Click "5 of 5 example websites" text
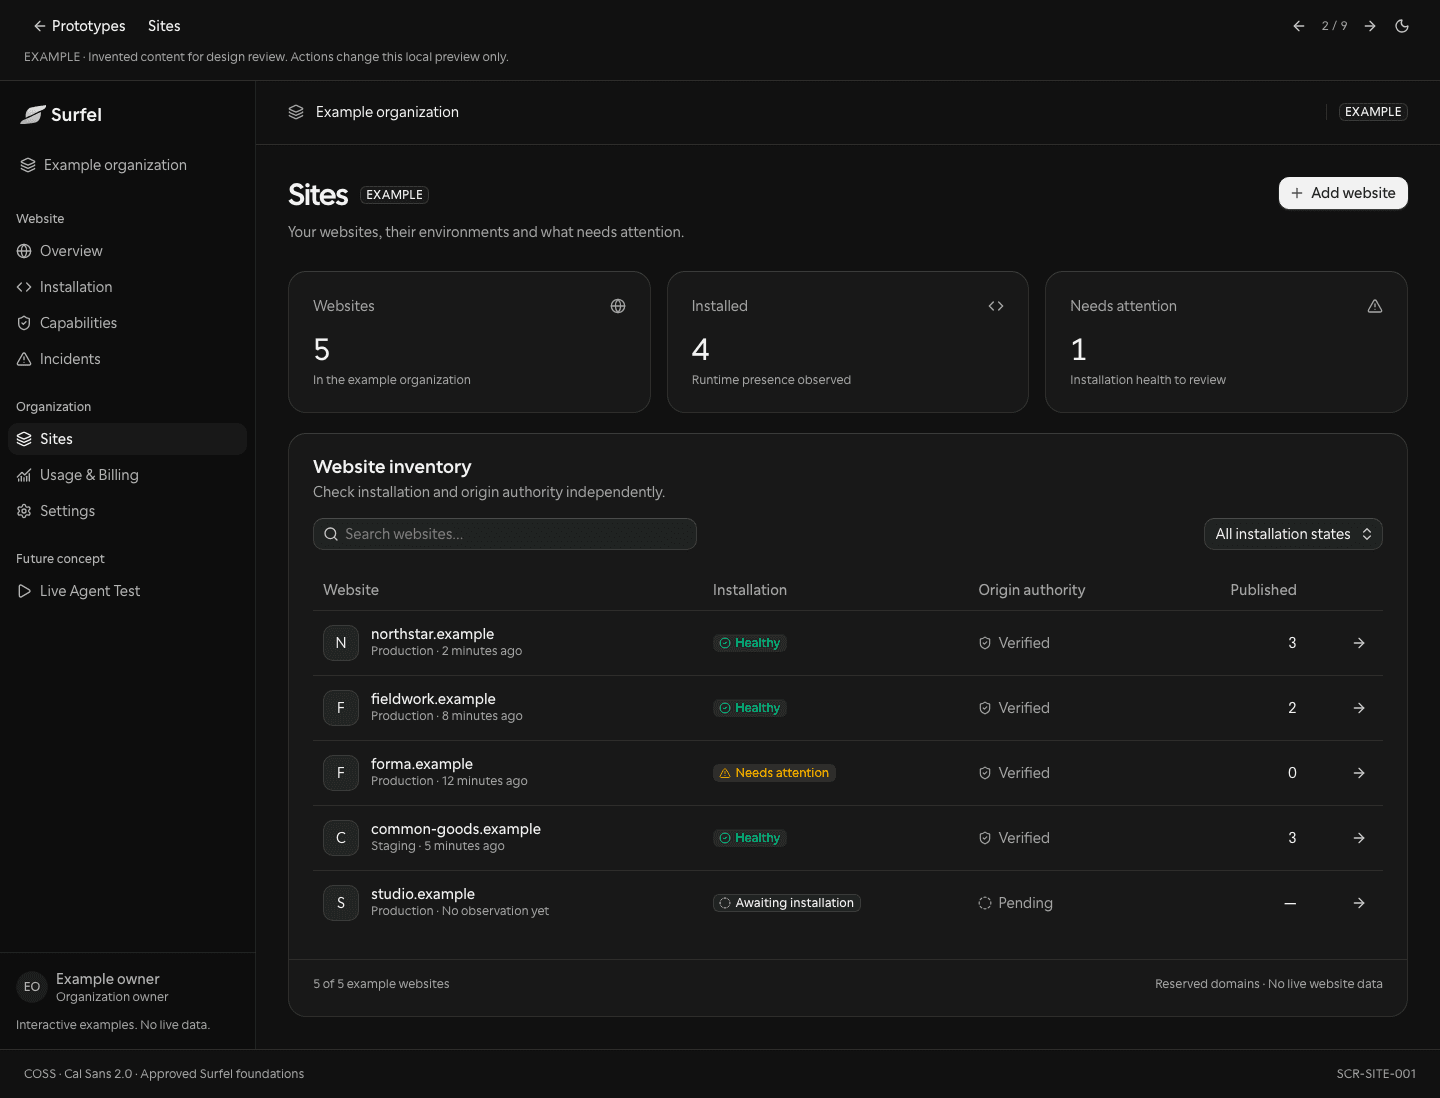The height and width of the screenshot is (1098, 1440). tap(381, 984)
